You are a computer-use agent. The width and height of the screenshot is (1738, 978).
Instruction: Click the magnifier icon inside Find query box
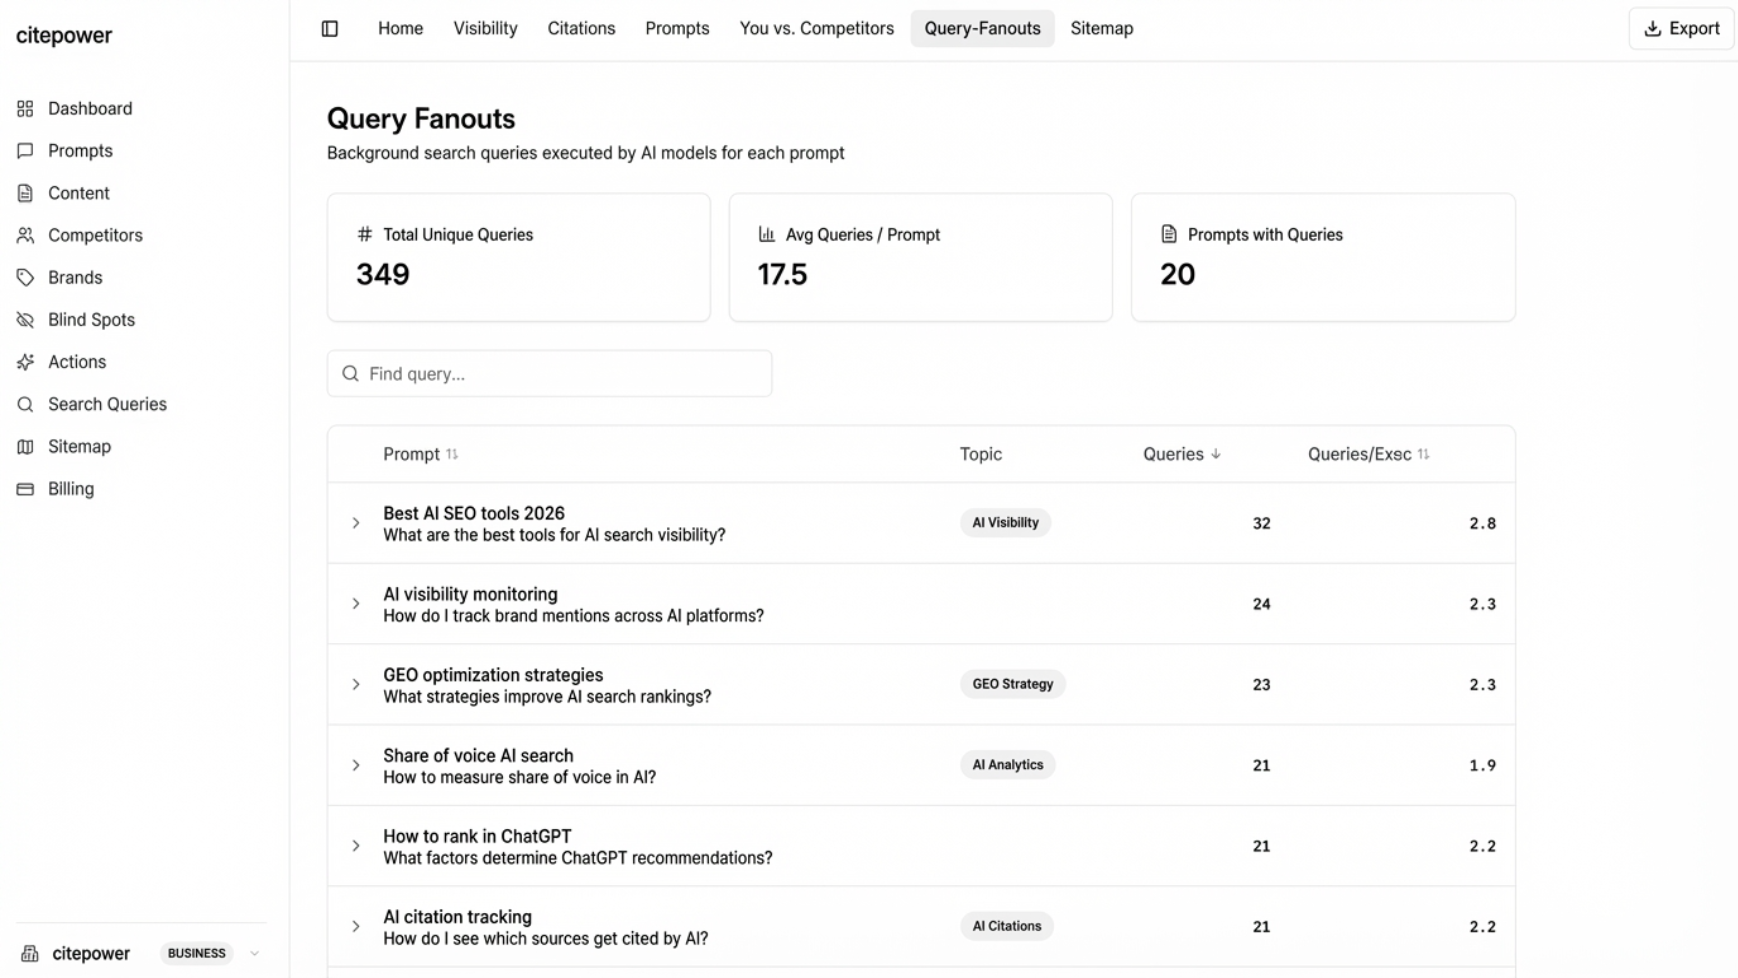[350, 374]
